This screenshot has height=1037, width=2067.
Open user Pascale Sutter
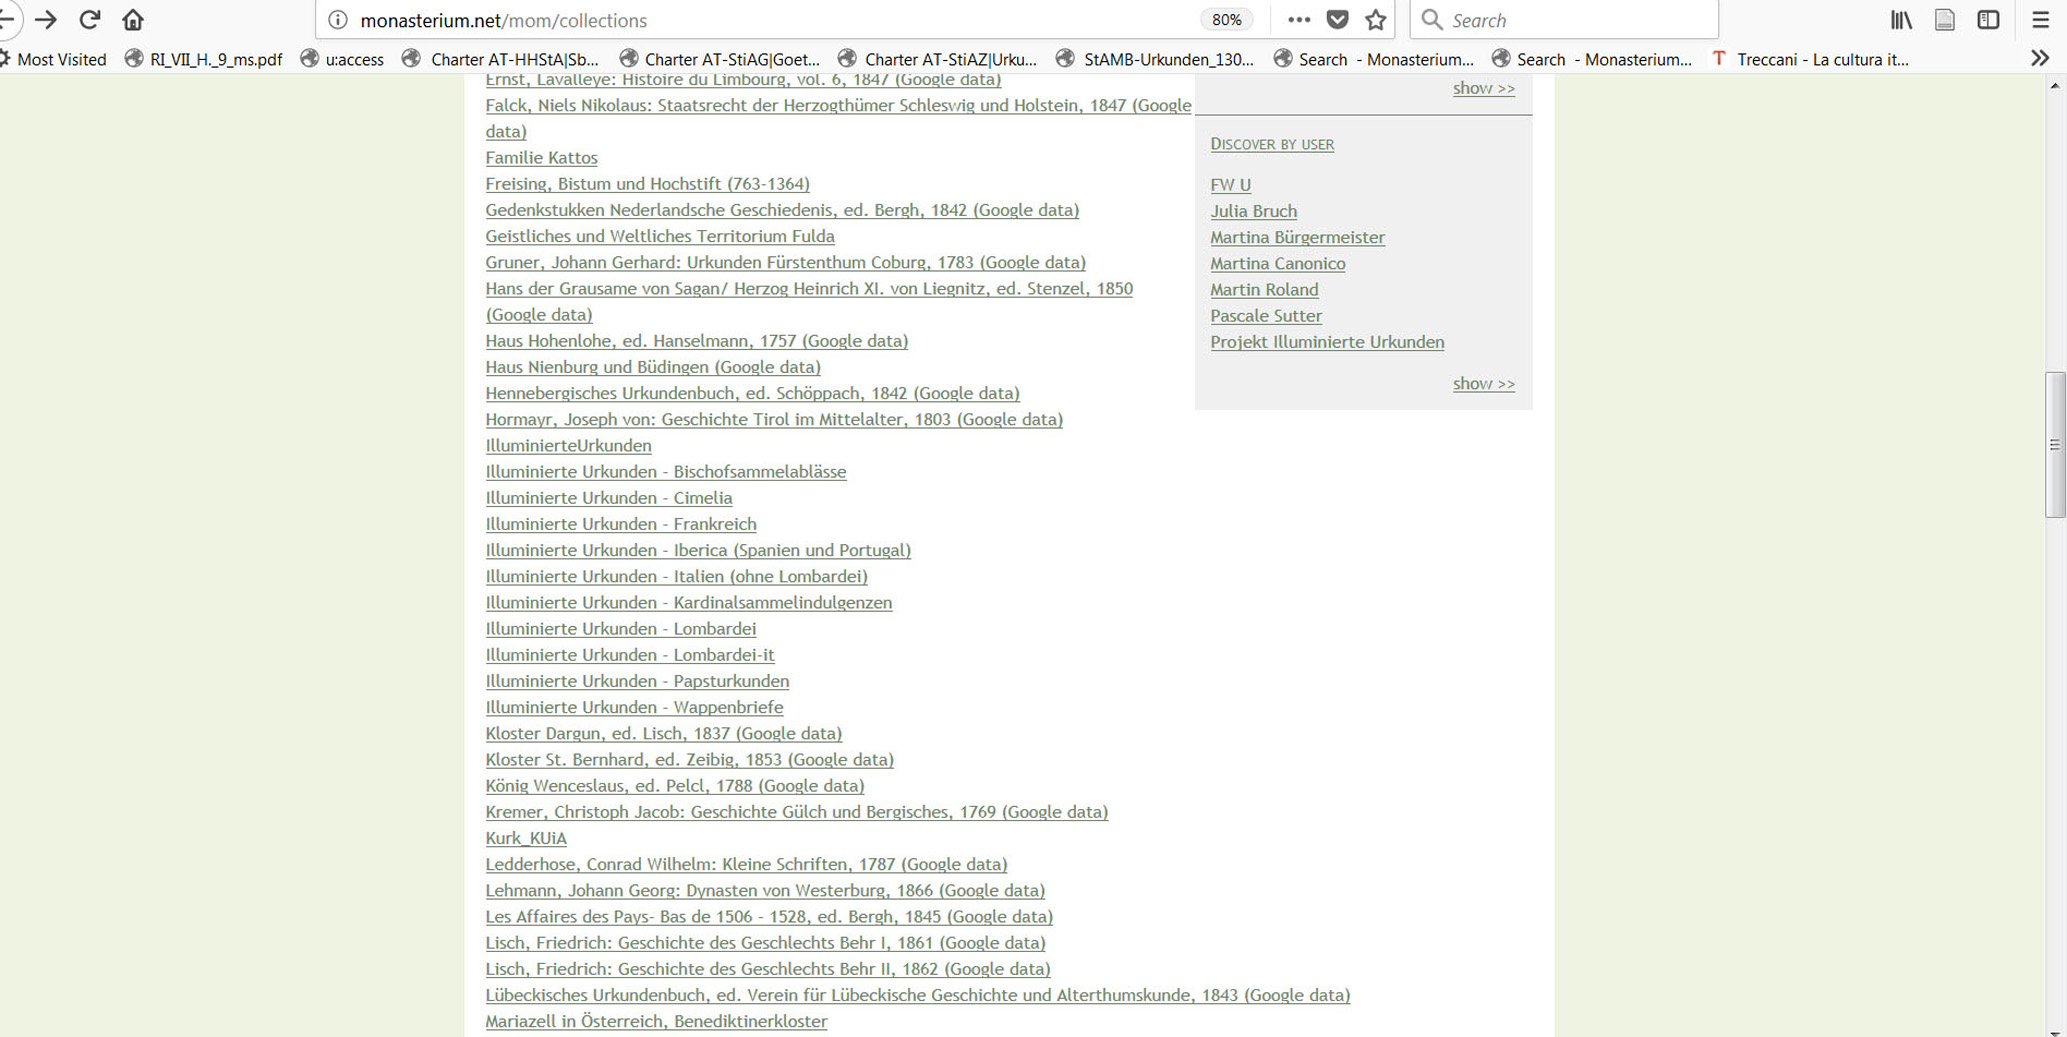[1265, 315]
